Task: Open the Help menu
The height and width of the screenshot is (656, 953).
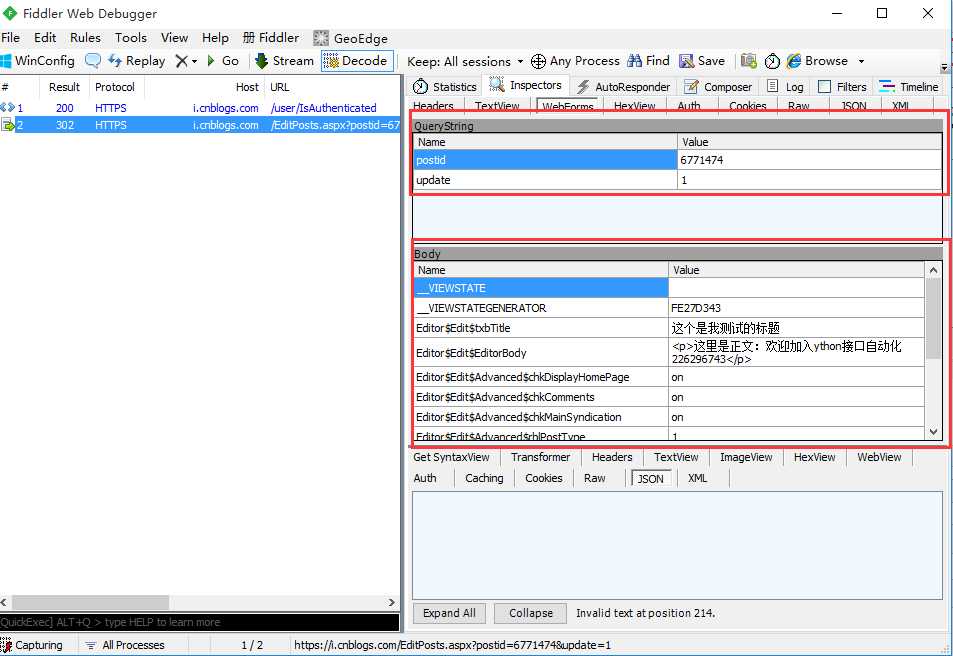Action: pos(215,38)
